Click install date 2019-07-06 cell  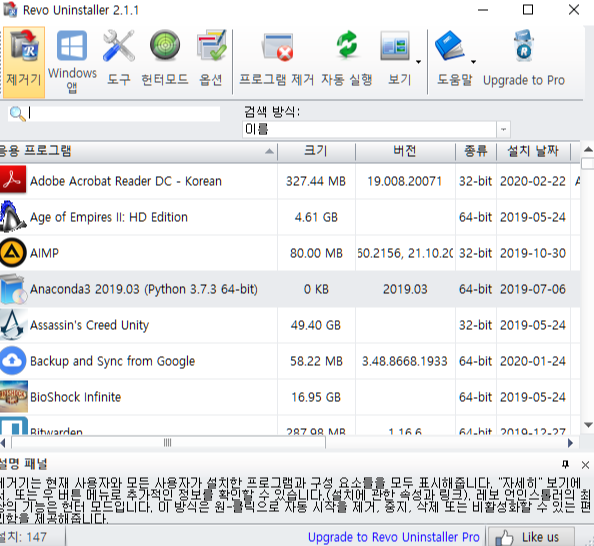[x=533, y=289]
